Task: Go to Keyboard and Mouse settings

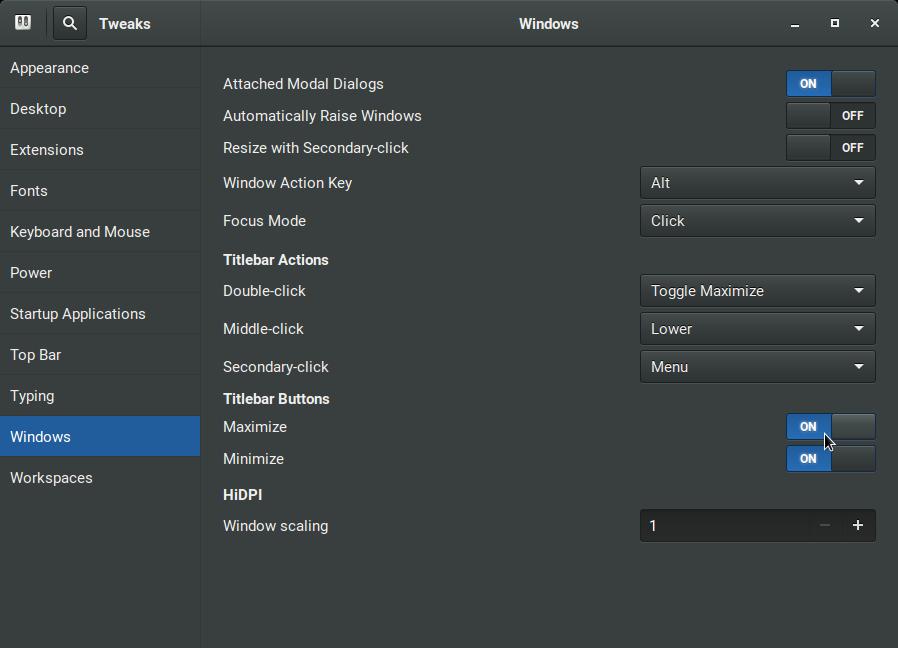Action: coord(80,232)
